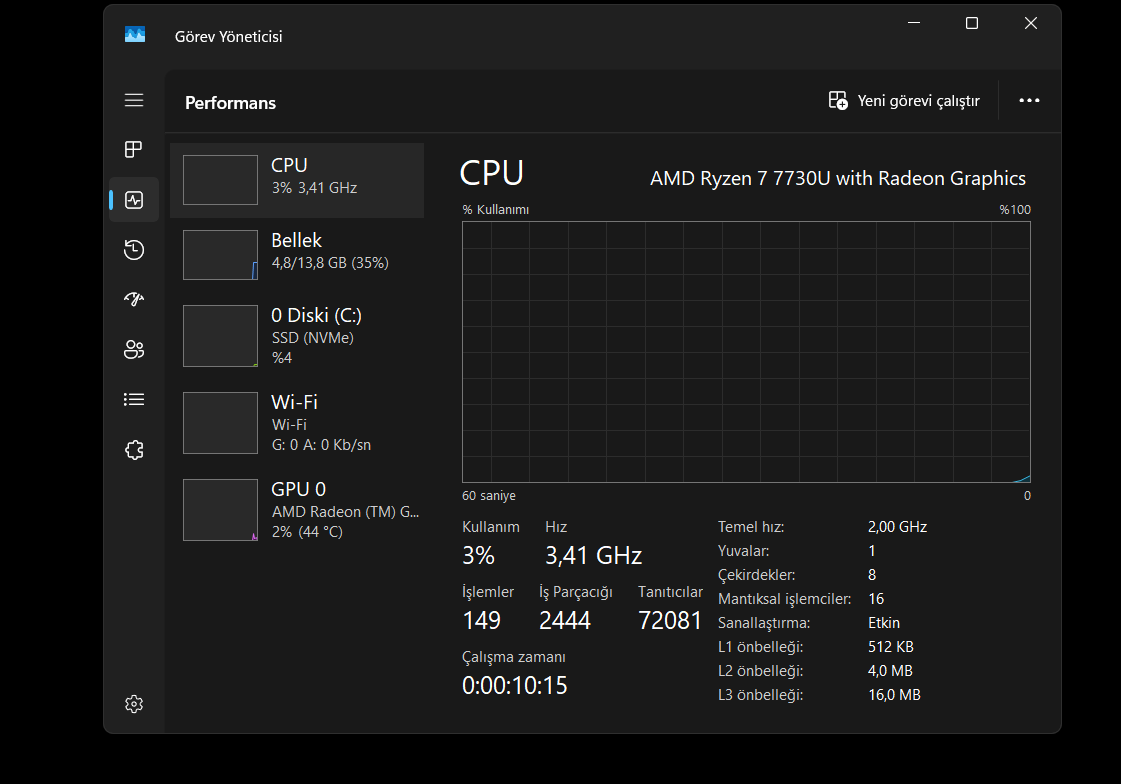The image size is (1121, 784).
Task: Select CPU in the performance list
Action: click(x=297, y=180)
